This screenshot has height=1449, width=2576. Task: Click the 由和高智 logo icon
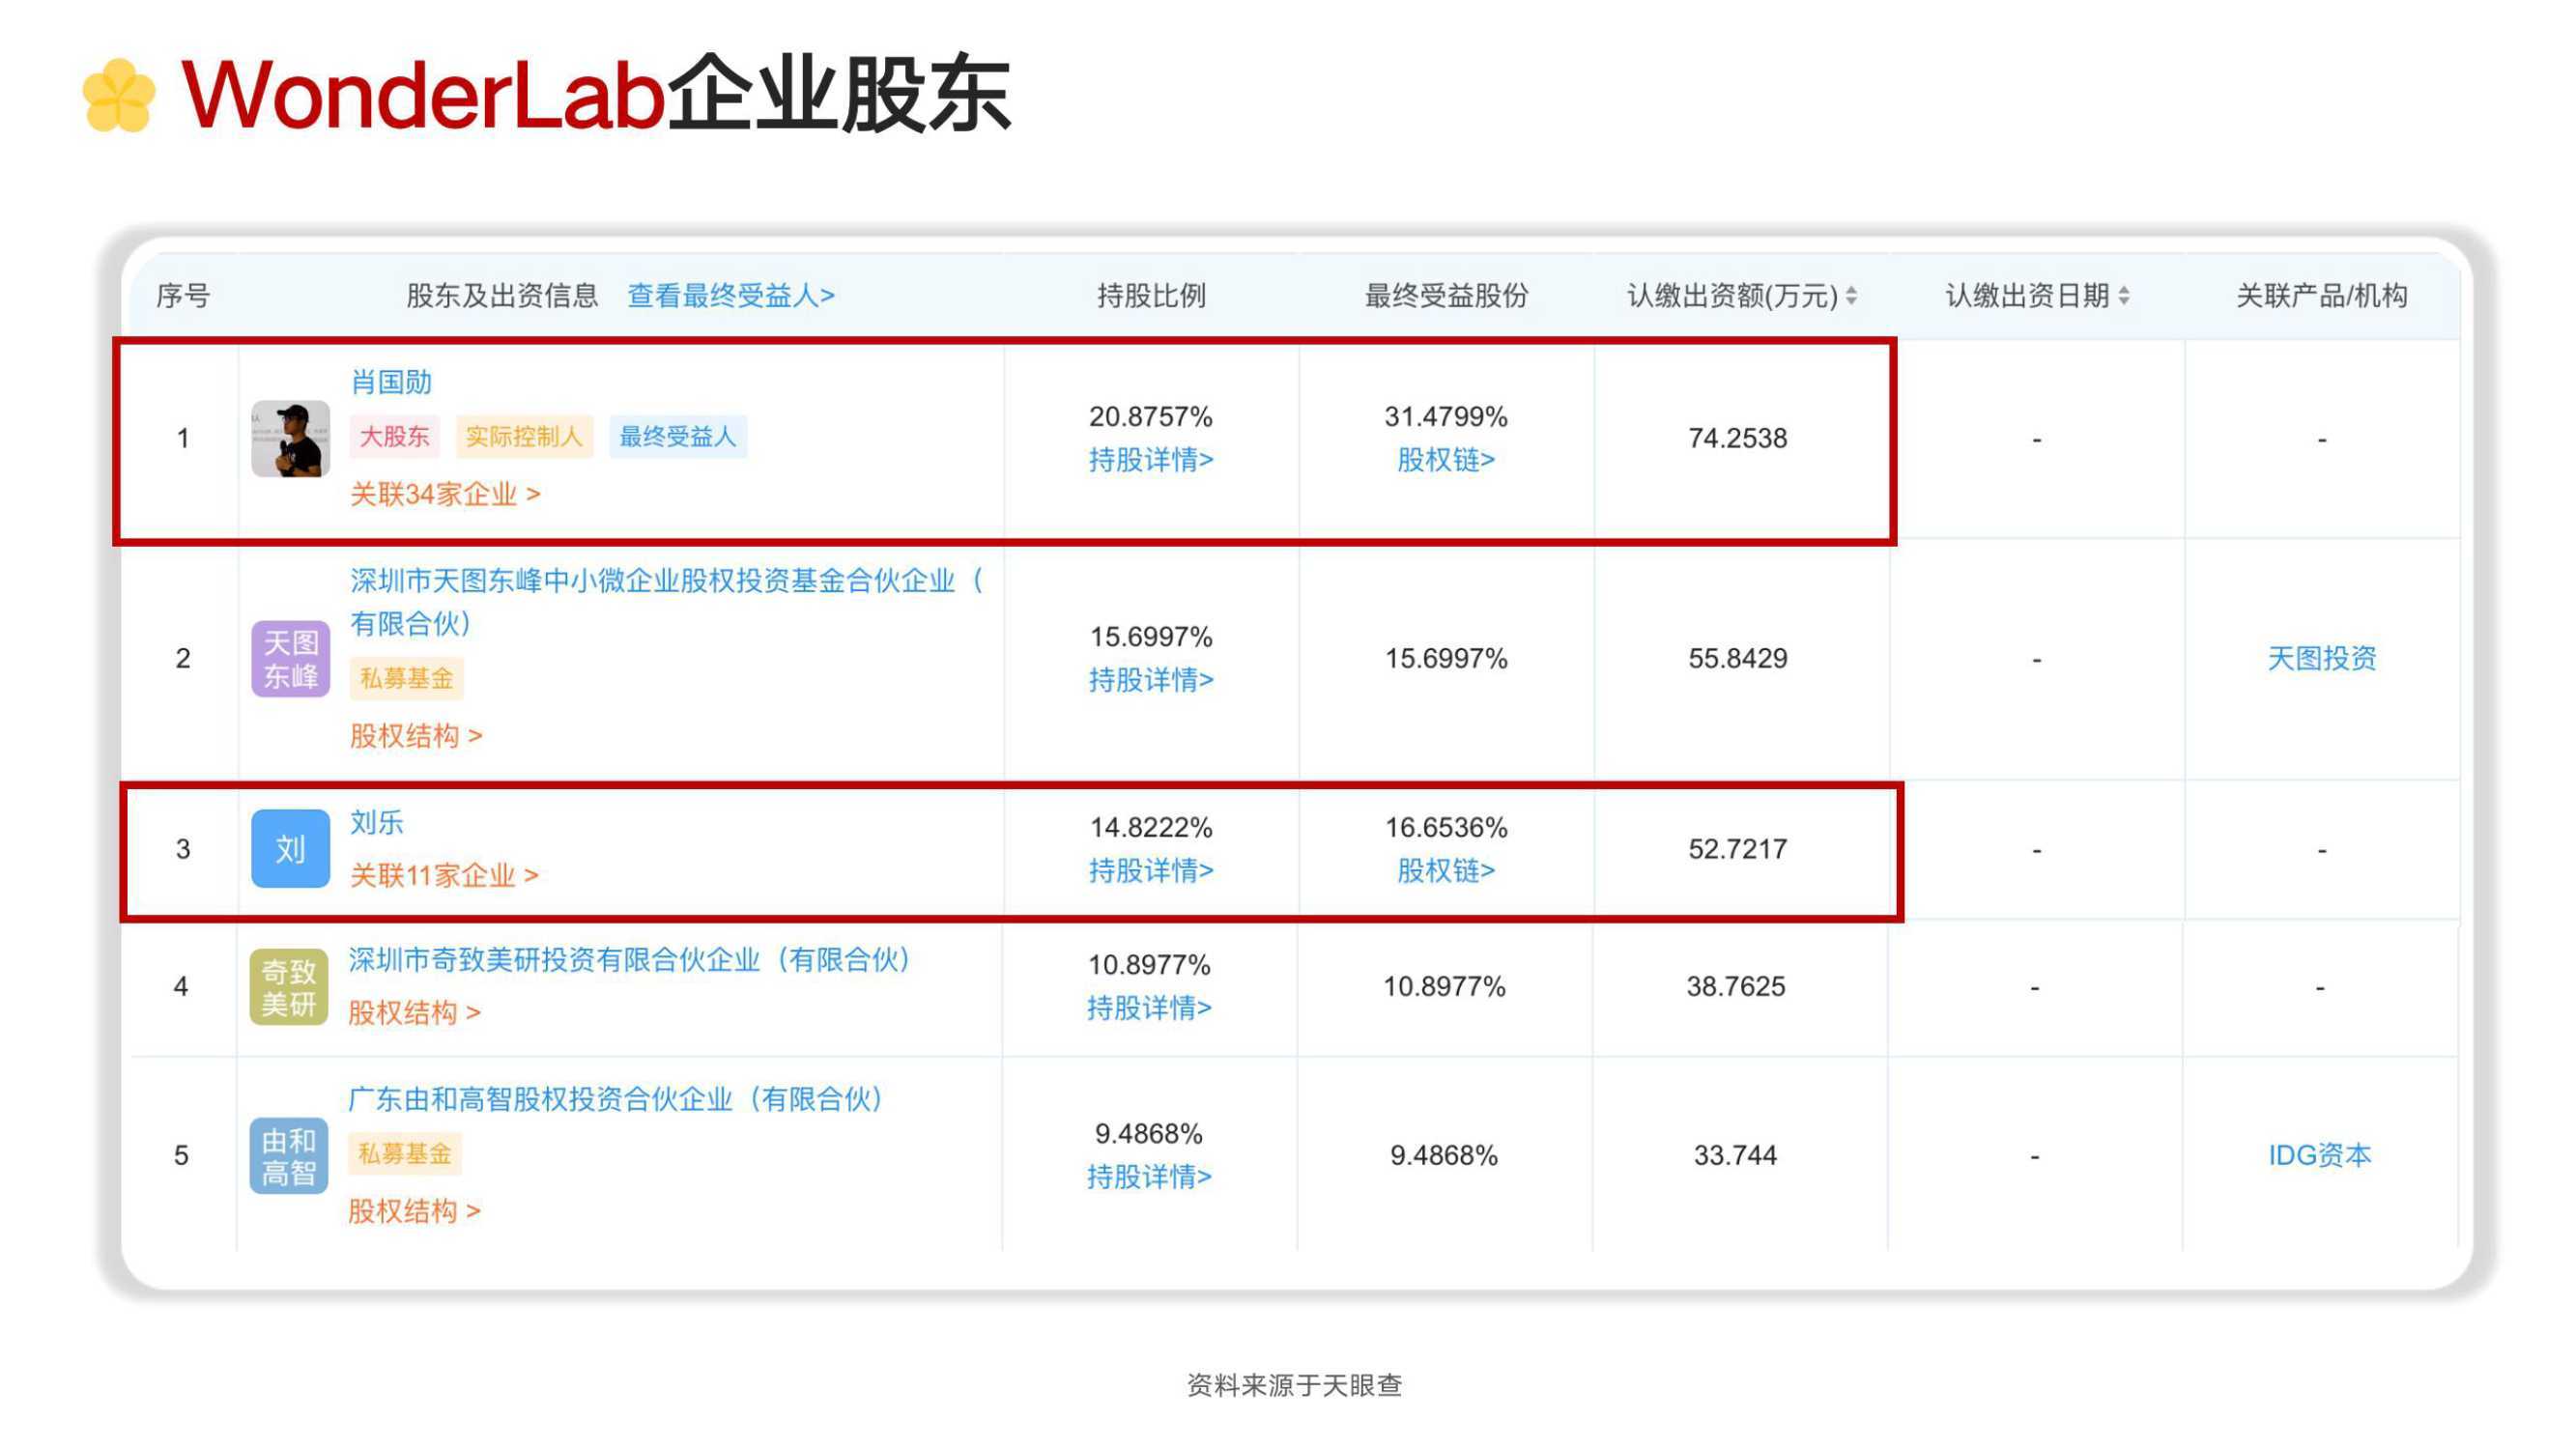[289, 1156]
